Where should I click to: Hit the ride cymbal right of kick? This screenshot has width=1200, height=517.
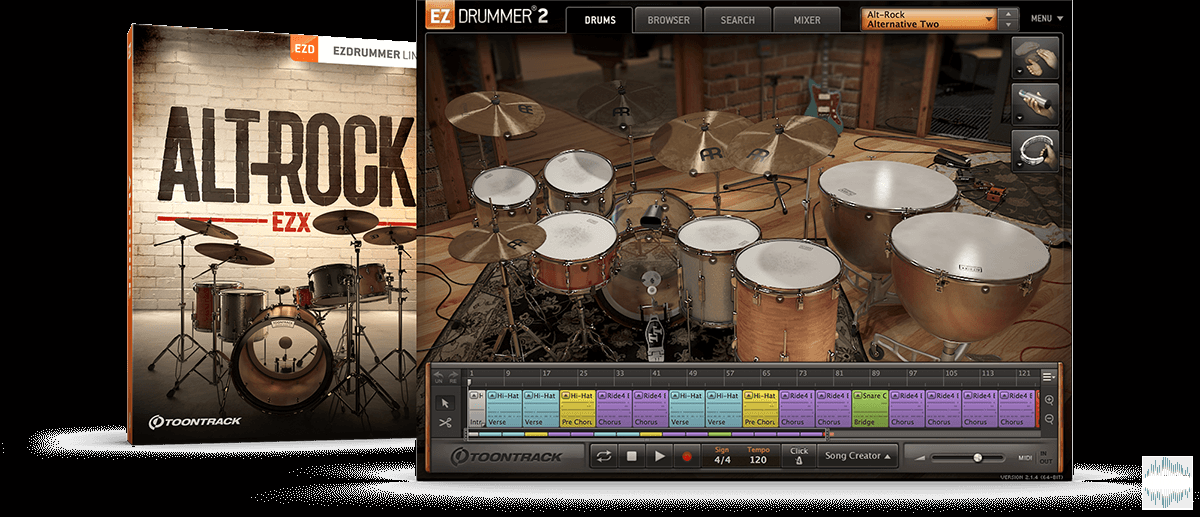[x=700, y=140]
